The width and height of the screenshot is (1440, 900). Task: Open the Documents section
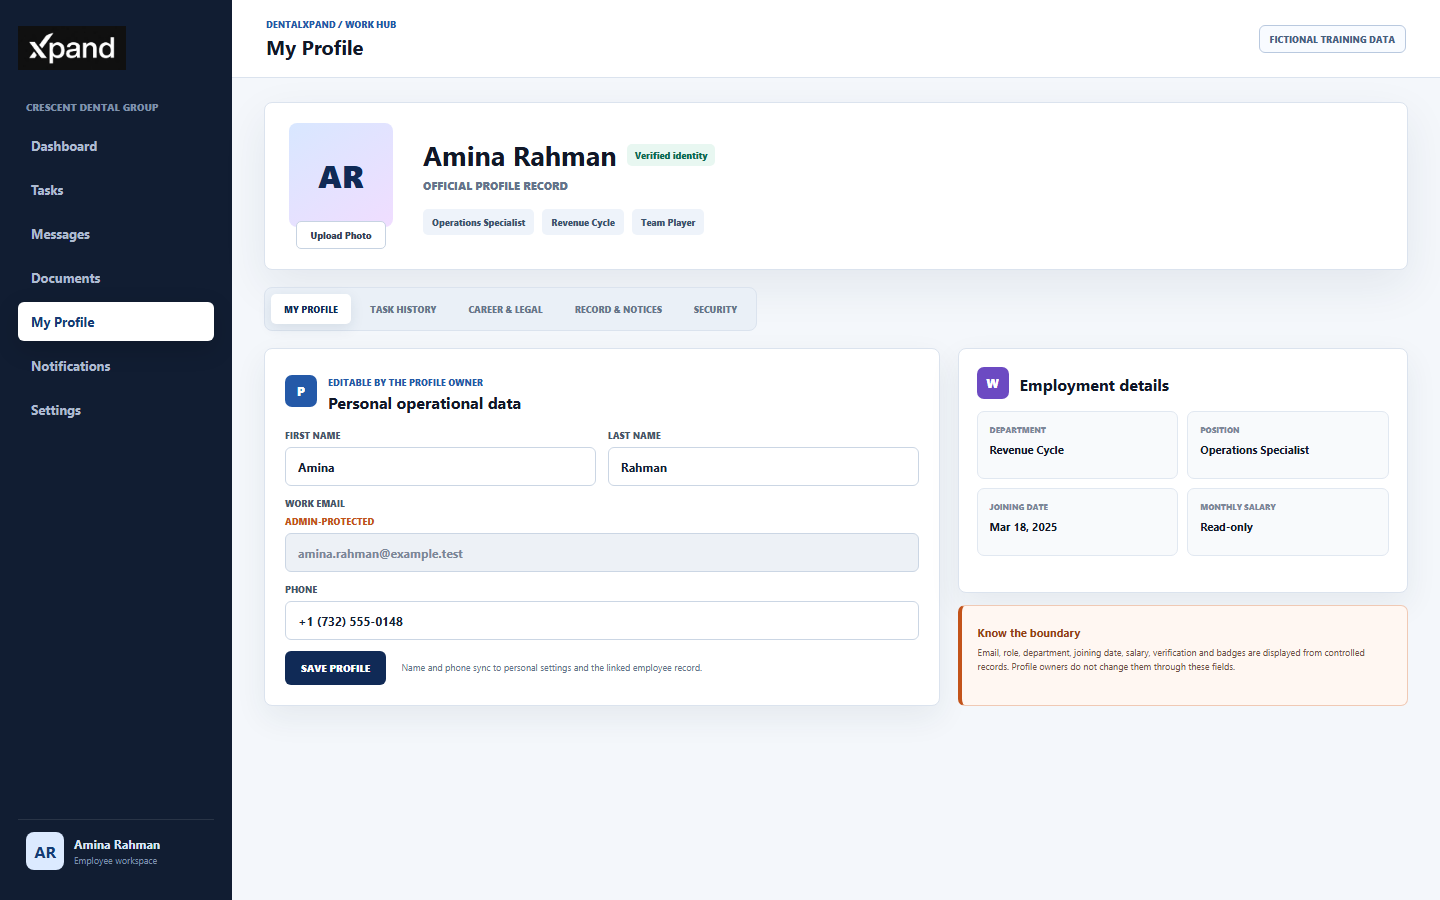[x=116, y=278]
